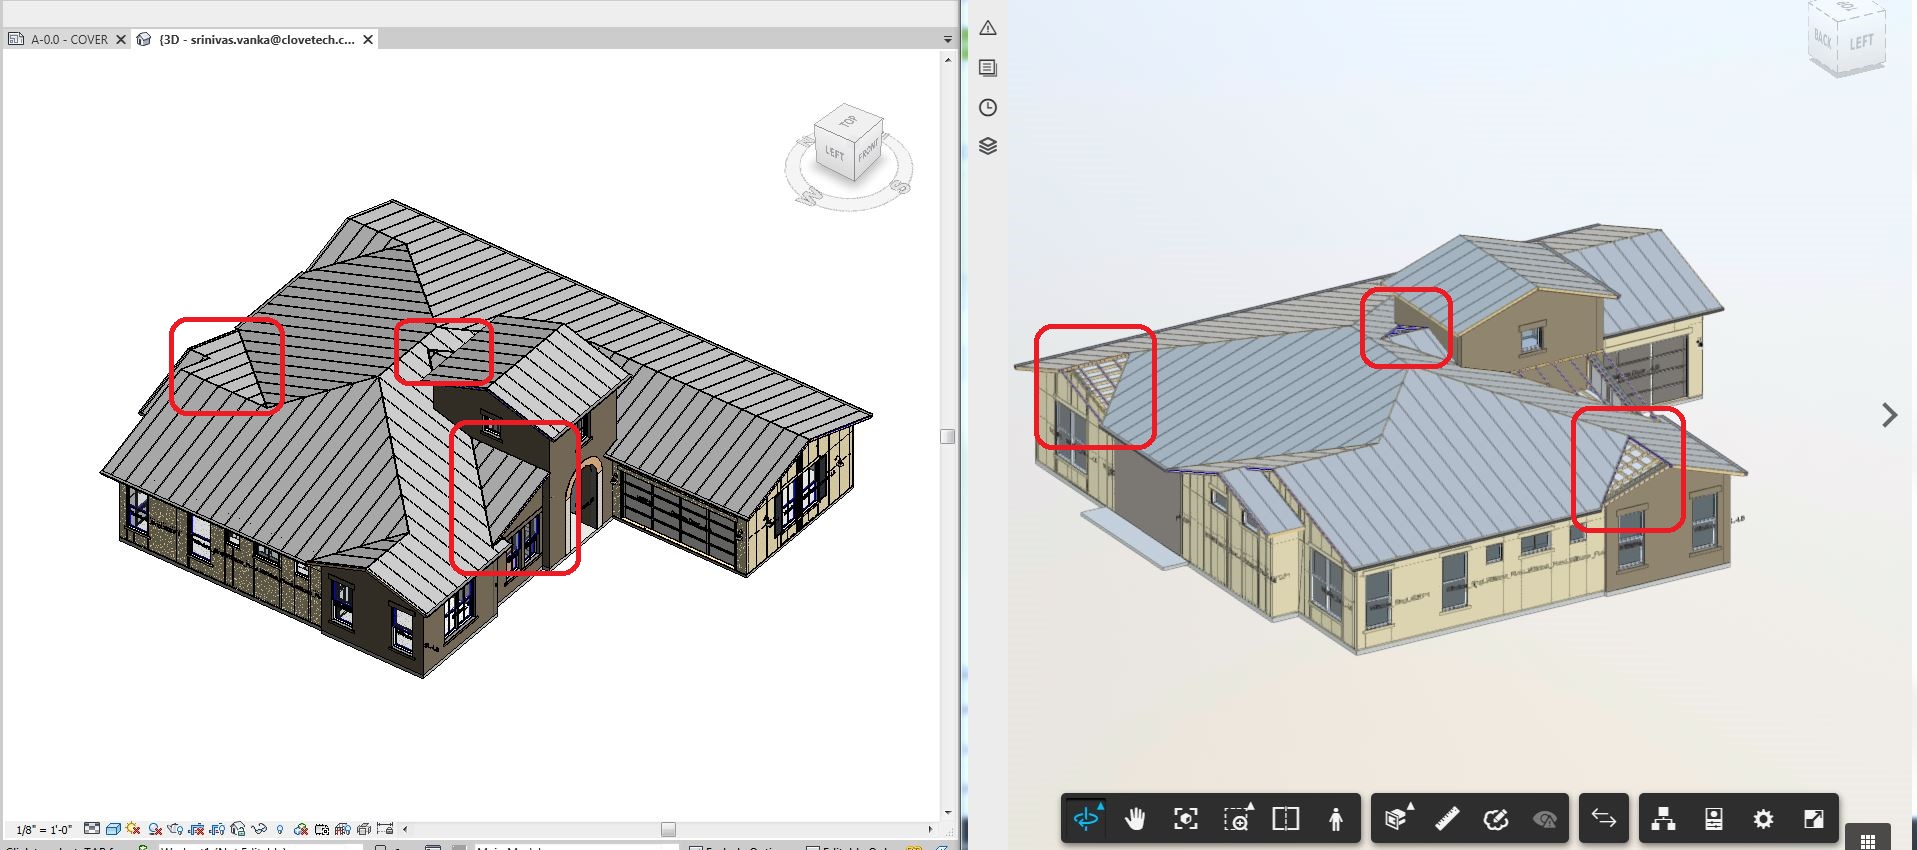Click the Revit horizontal scrollbar thumb

[668, 829]
